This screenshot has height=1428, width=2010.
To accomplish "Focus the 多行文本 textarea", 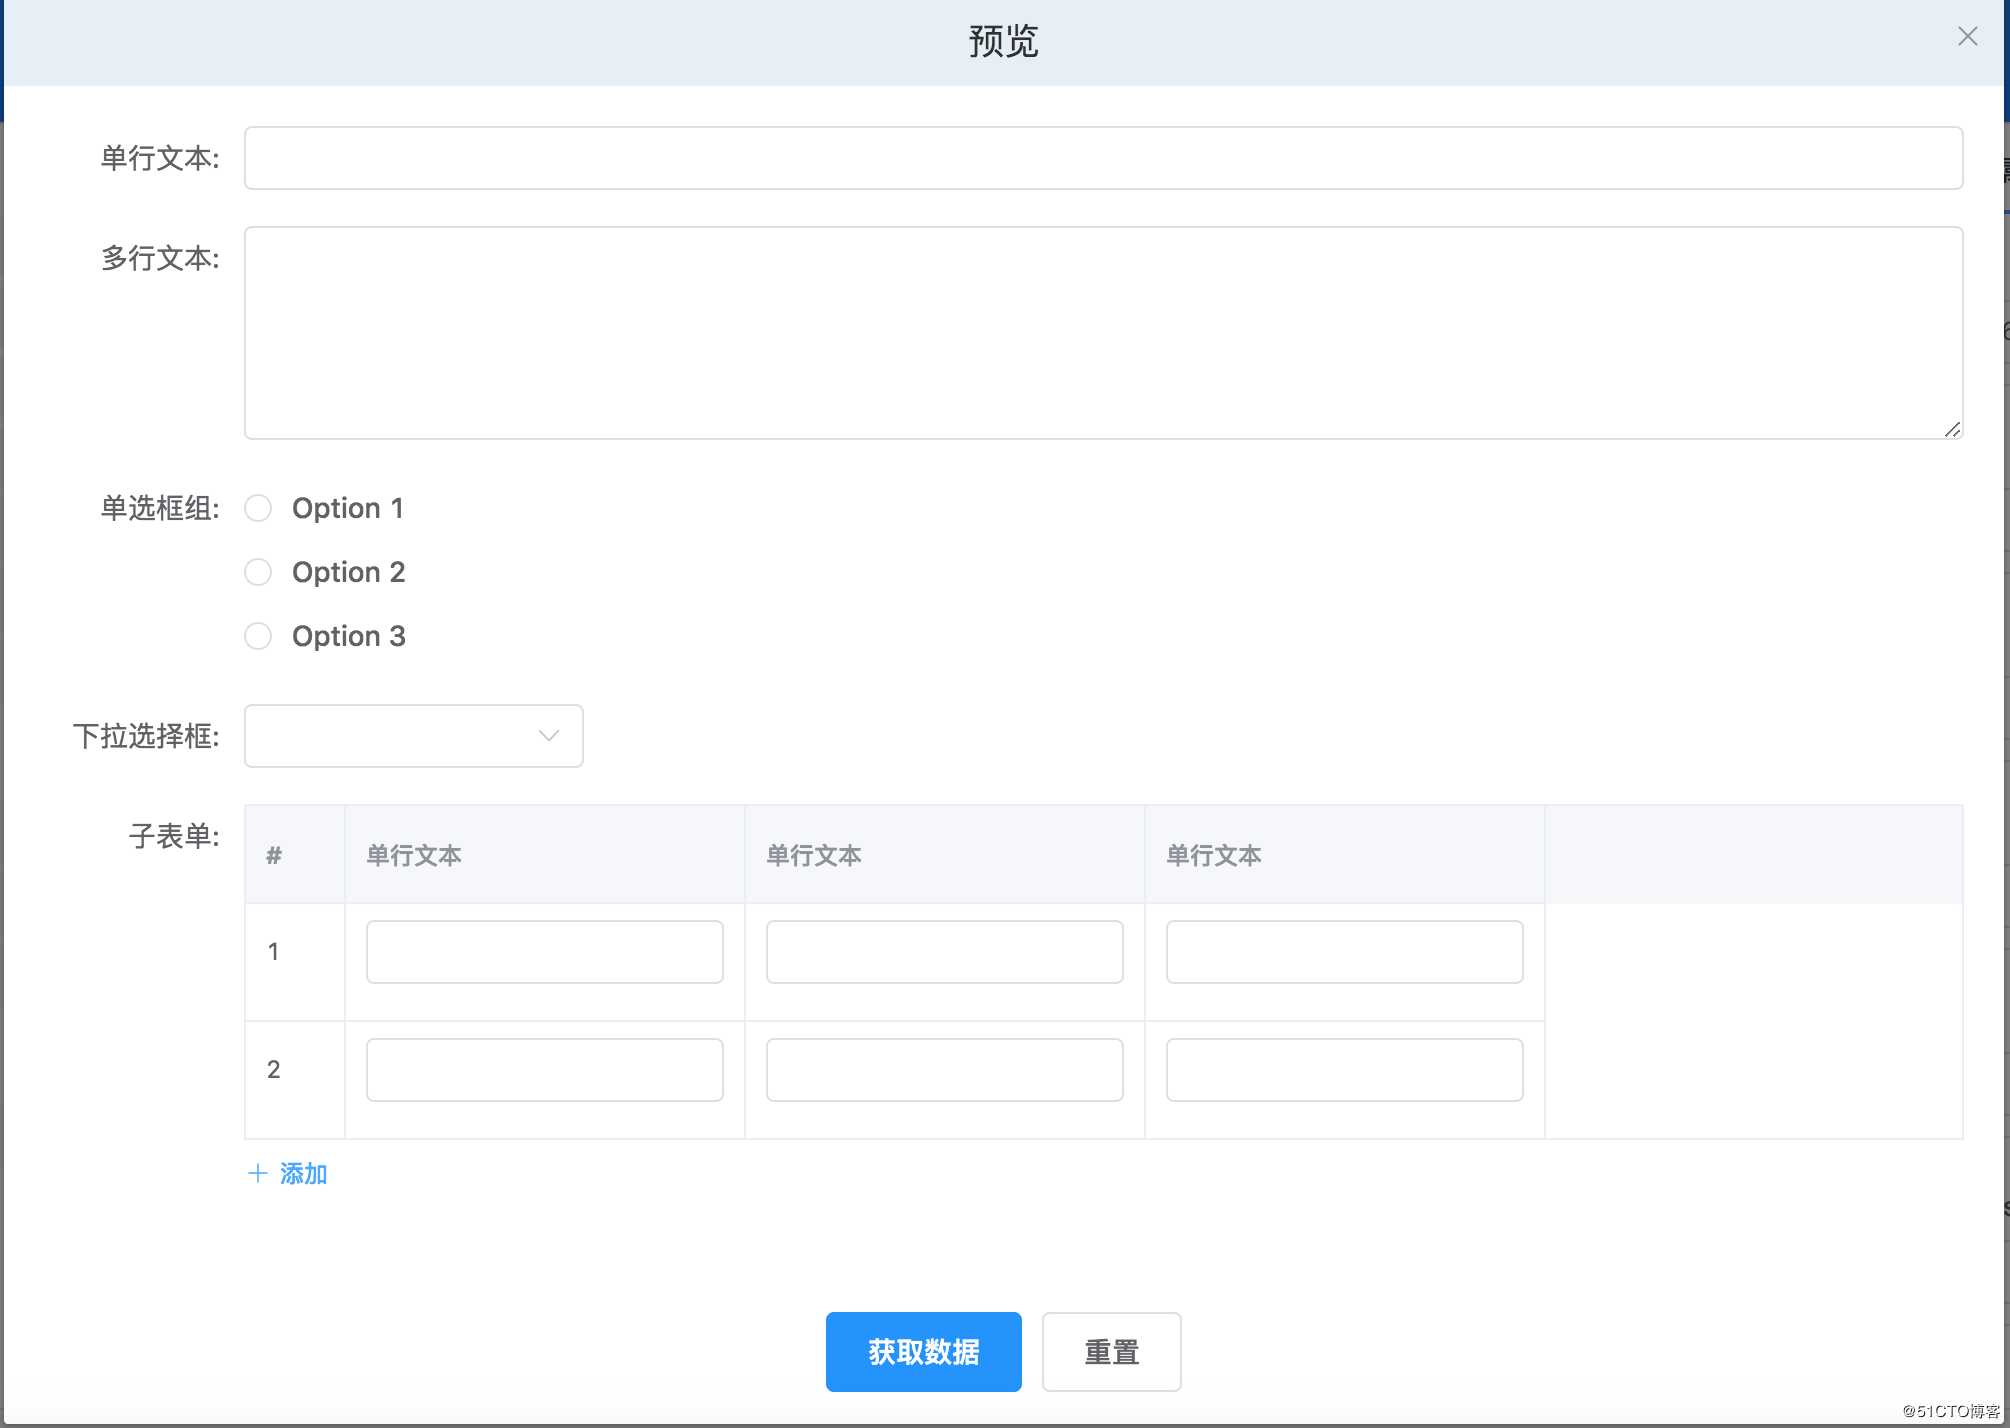I will pyautogui.click(x=1103, y=333).
